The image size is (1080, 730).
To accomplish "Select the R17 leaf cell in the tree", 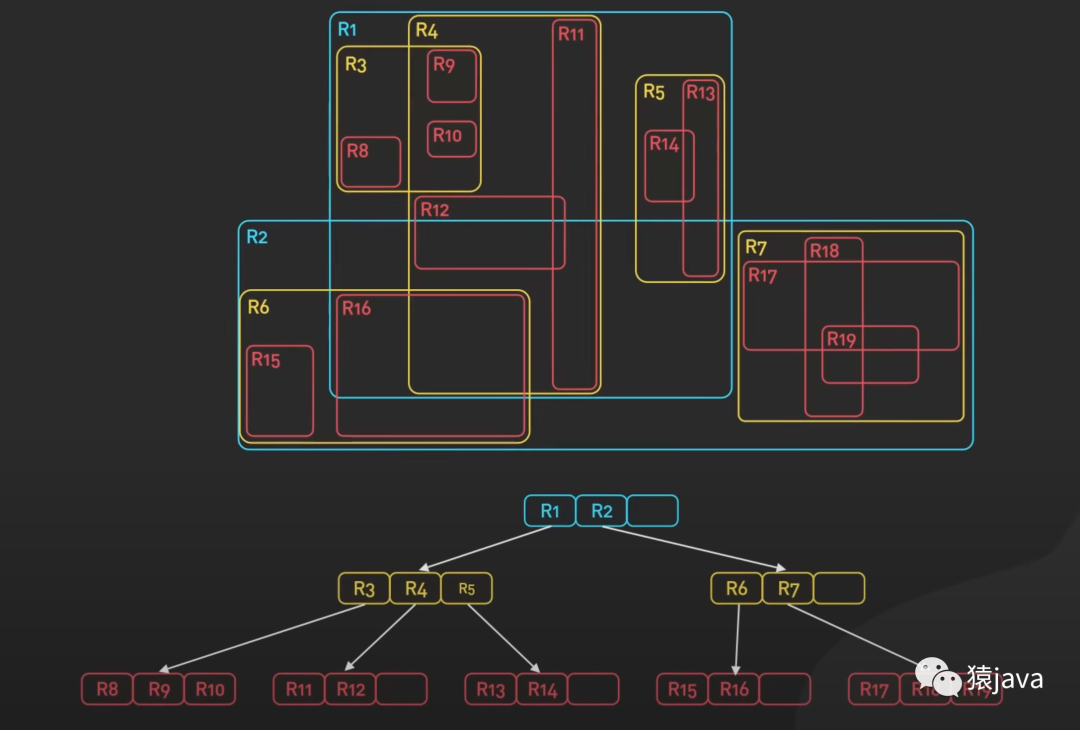I will (874, 689).
